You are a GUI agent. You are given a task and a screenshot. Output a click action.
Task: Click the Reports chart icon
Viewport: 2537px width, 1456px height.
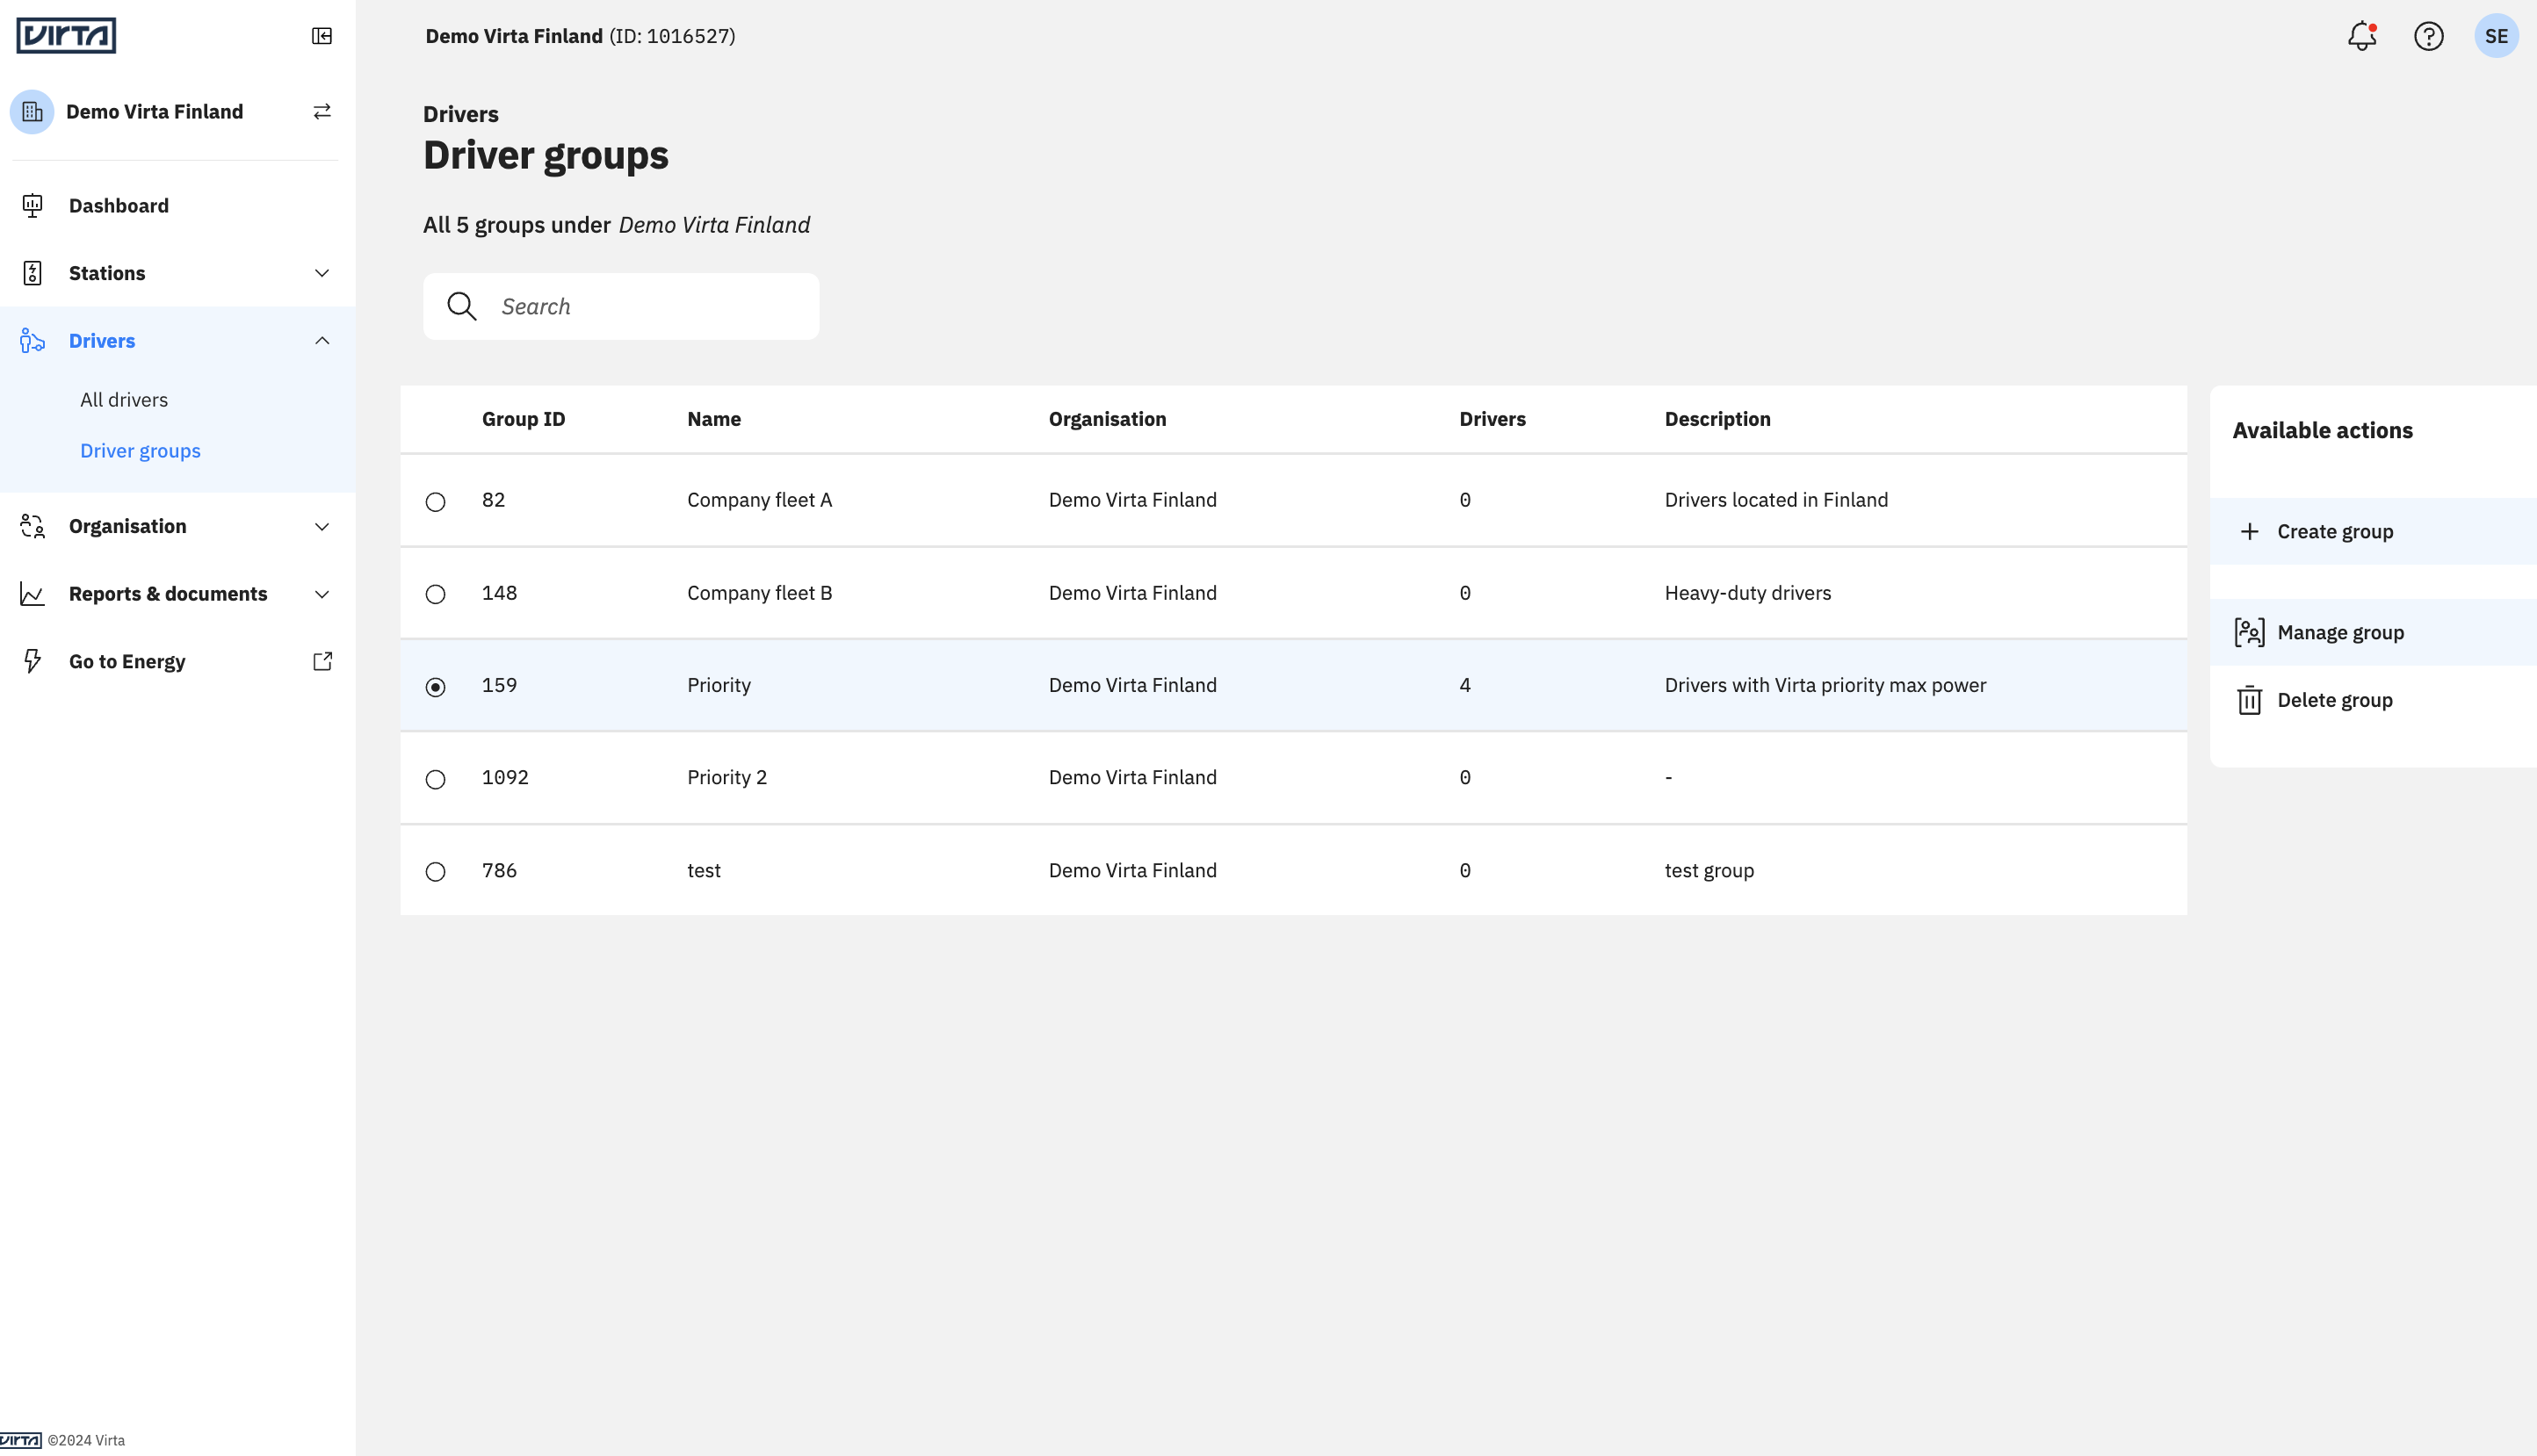click(x=32, y=594)
